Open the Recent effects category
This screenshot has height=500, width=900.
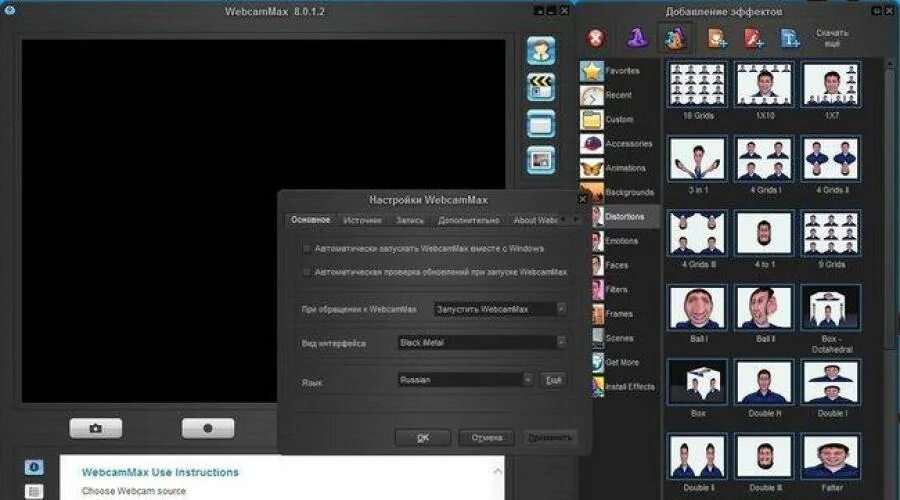point(619,95)
